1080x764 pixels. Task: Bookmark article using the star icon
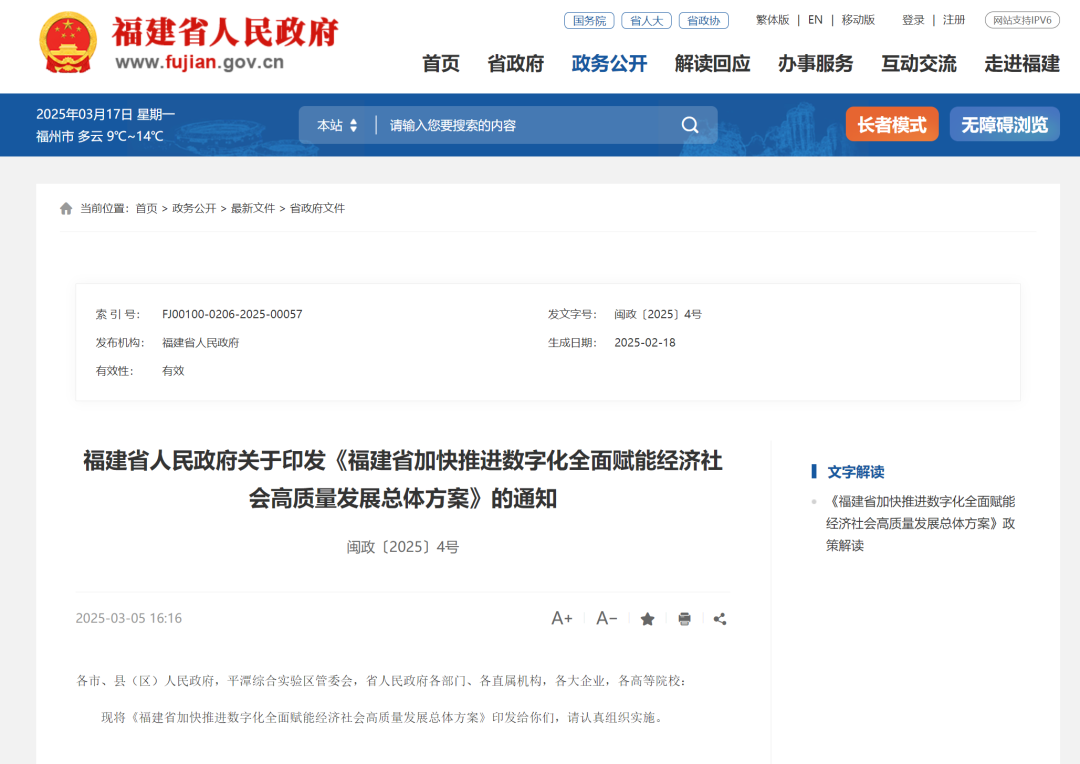[647, 619]
